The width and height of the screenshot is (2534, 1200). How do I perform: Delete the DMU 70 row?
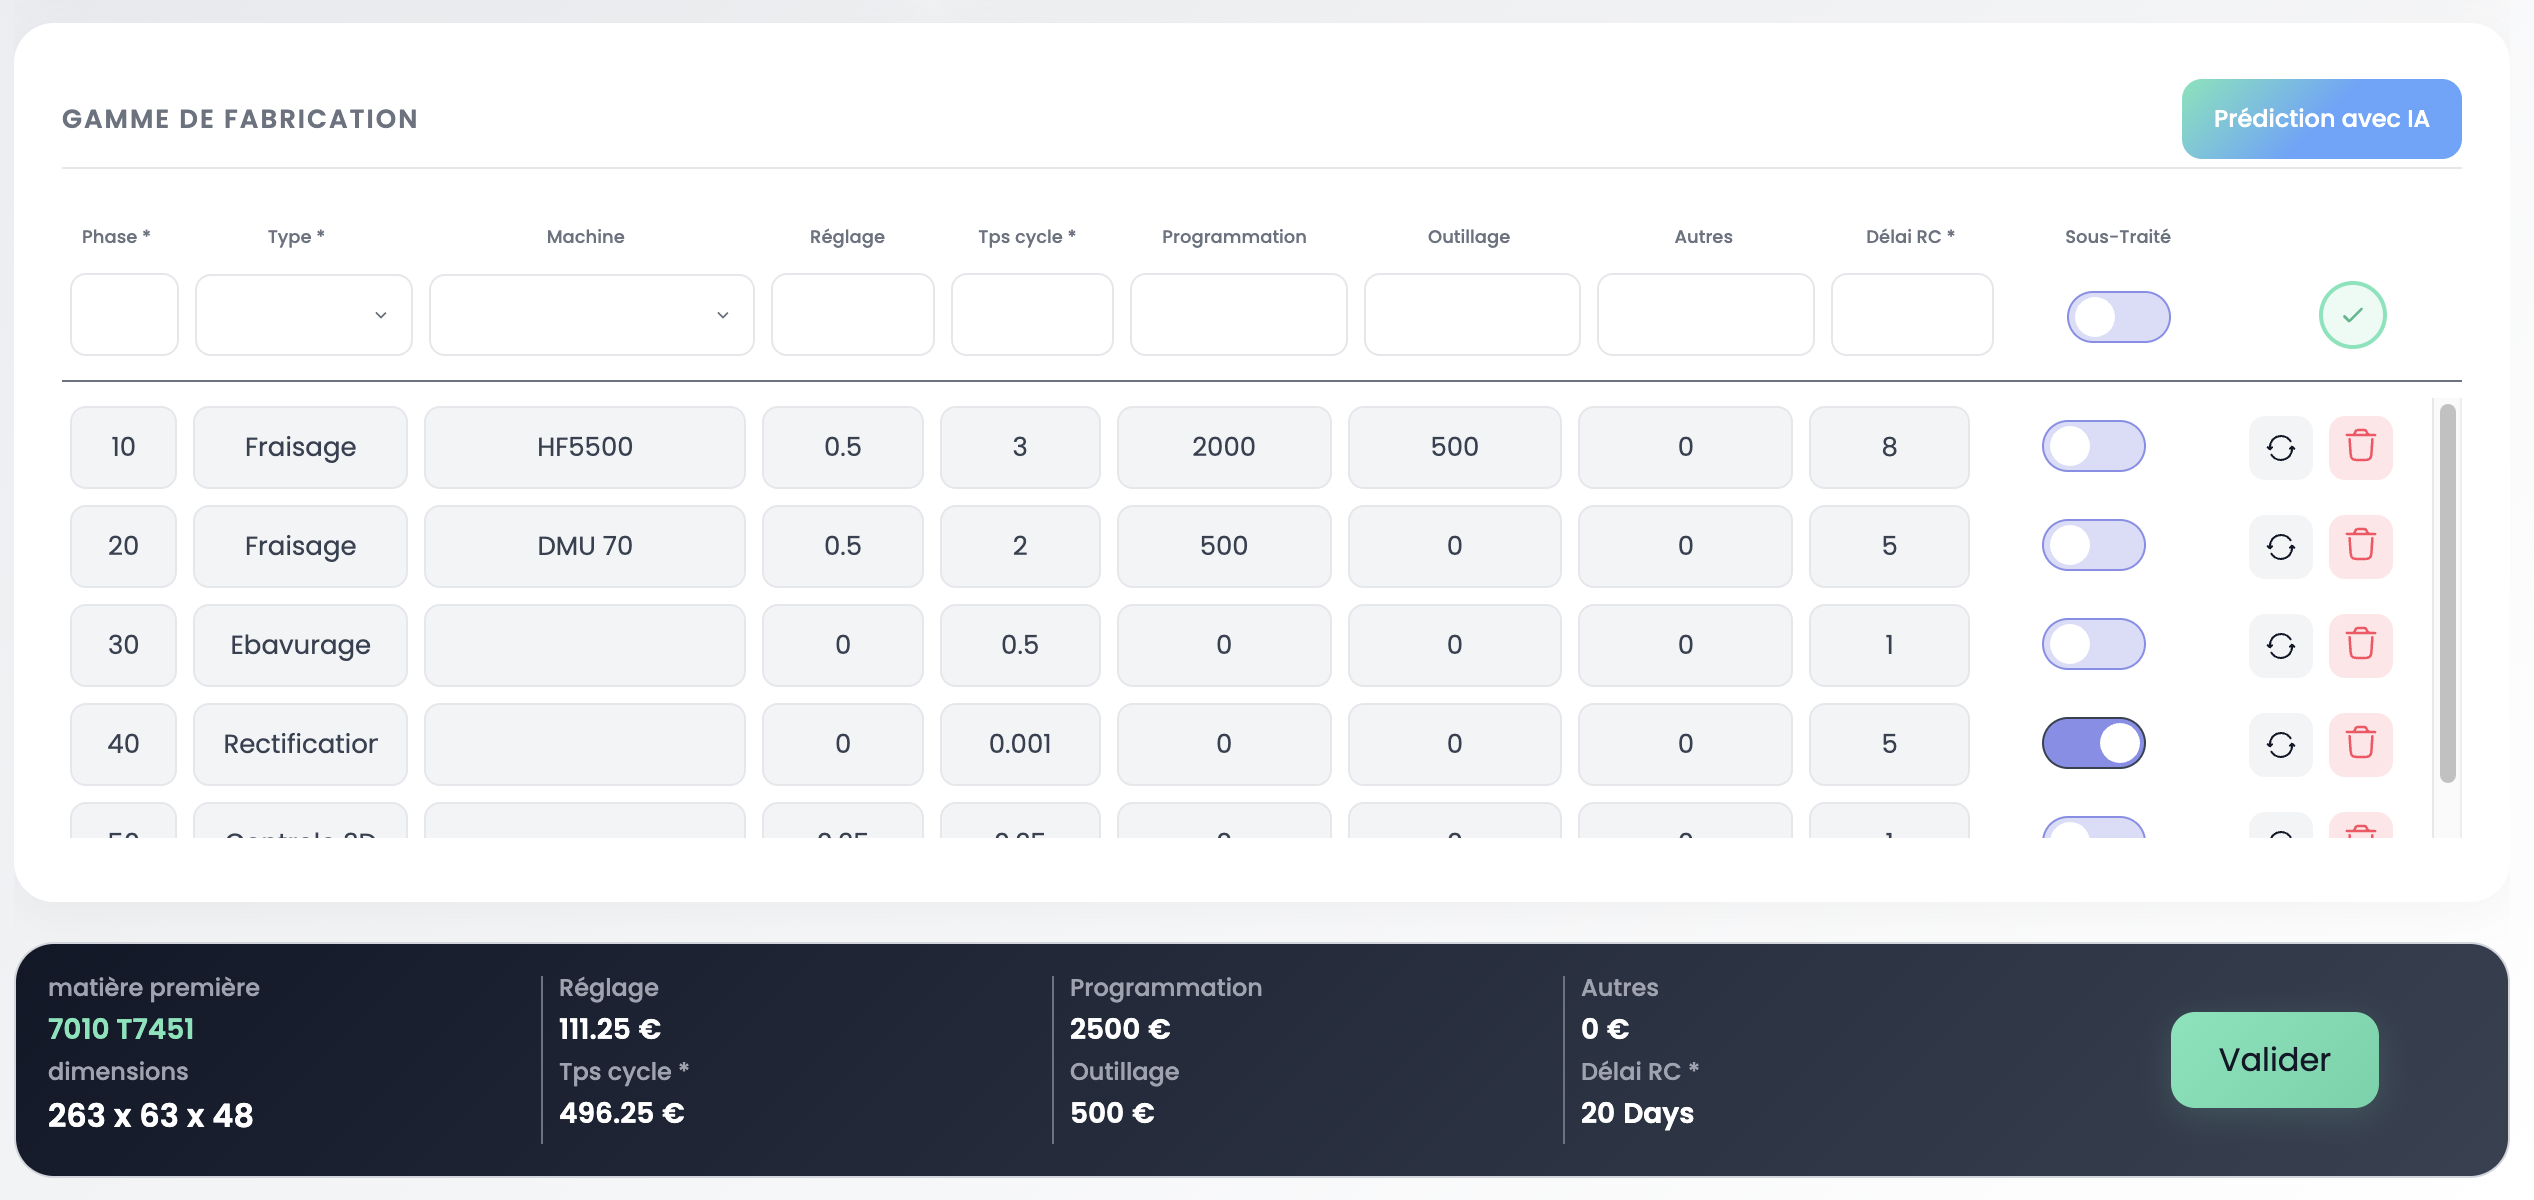point(2360,546)
